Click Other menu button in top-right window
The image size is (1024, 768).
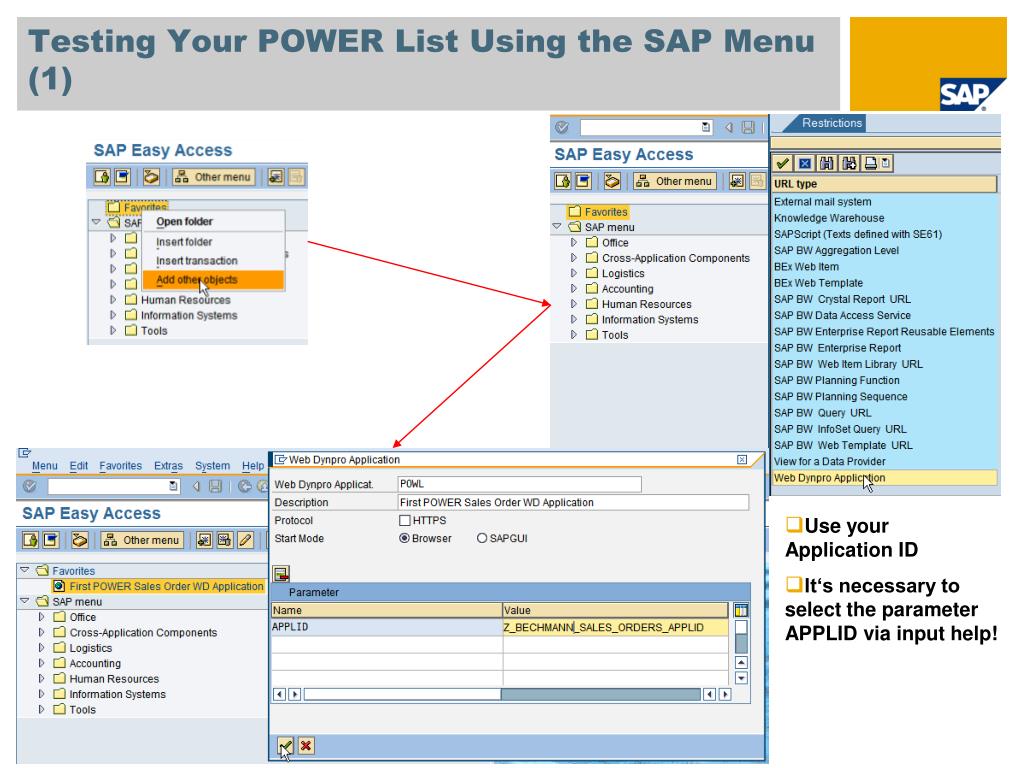[x=675, y=181]
